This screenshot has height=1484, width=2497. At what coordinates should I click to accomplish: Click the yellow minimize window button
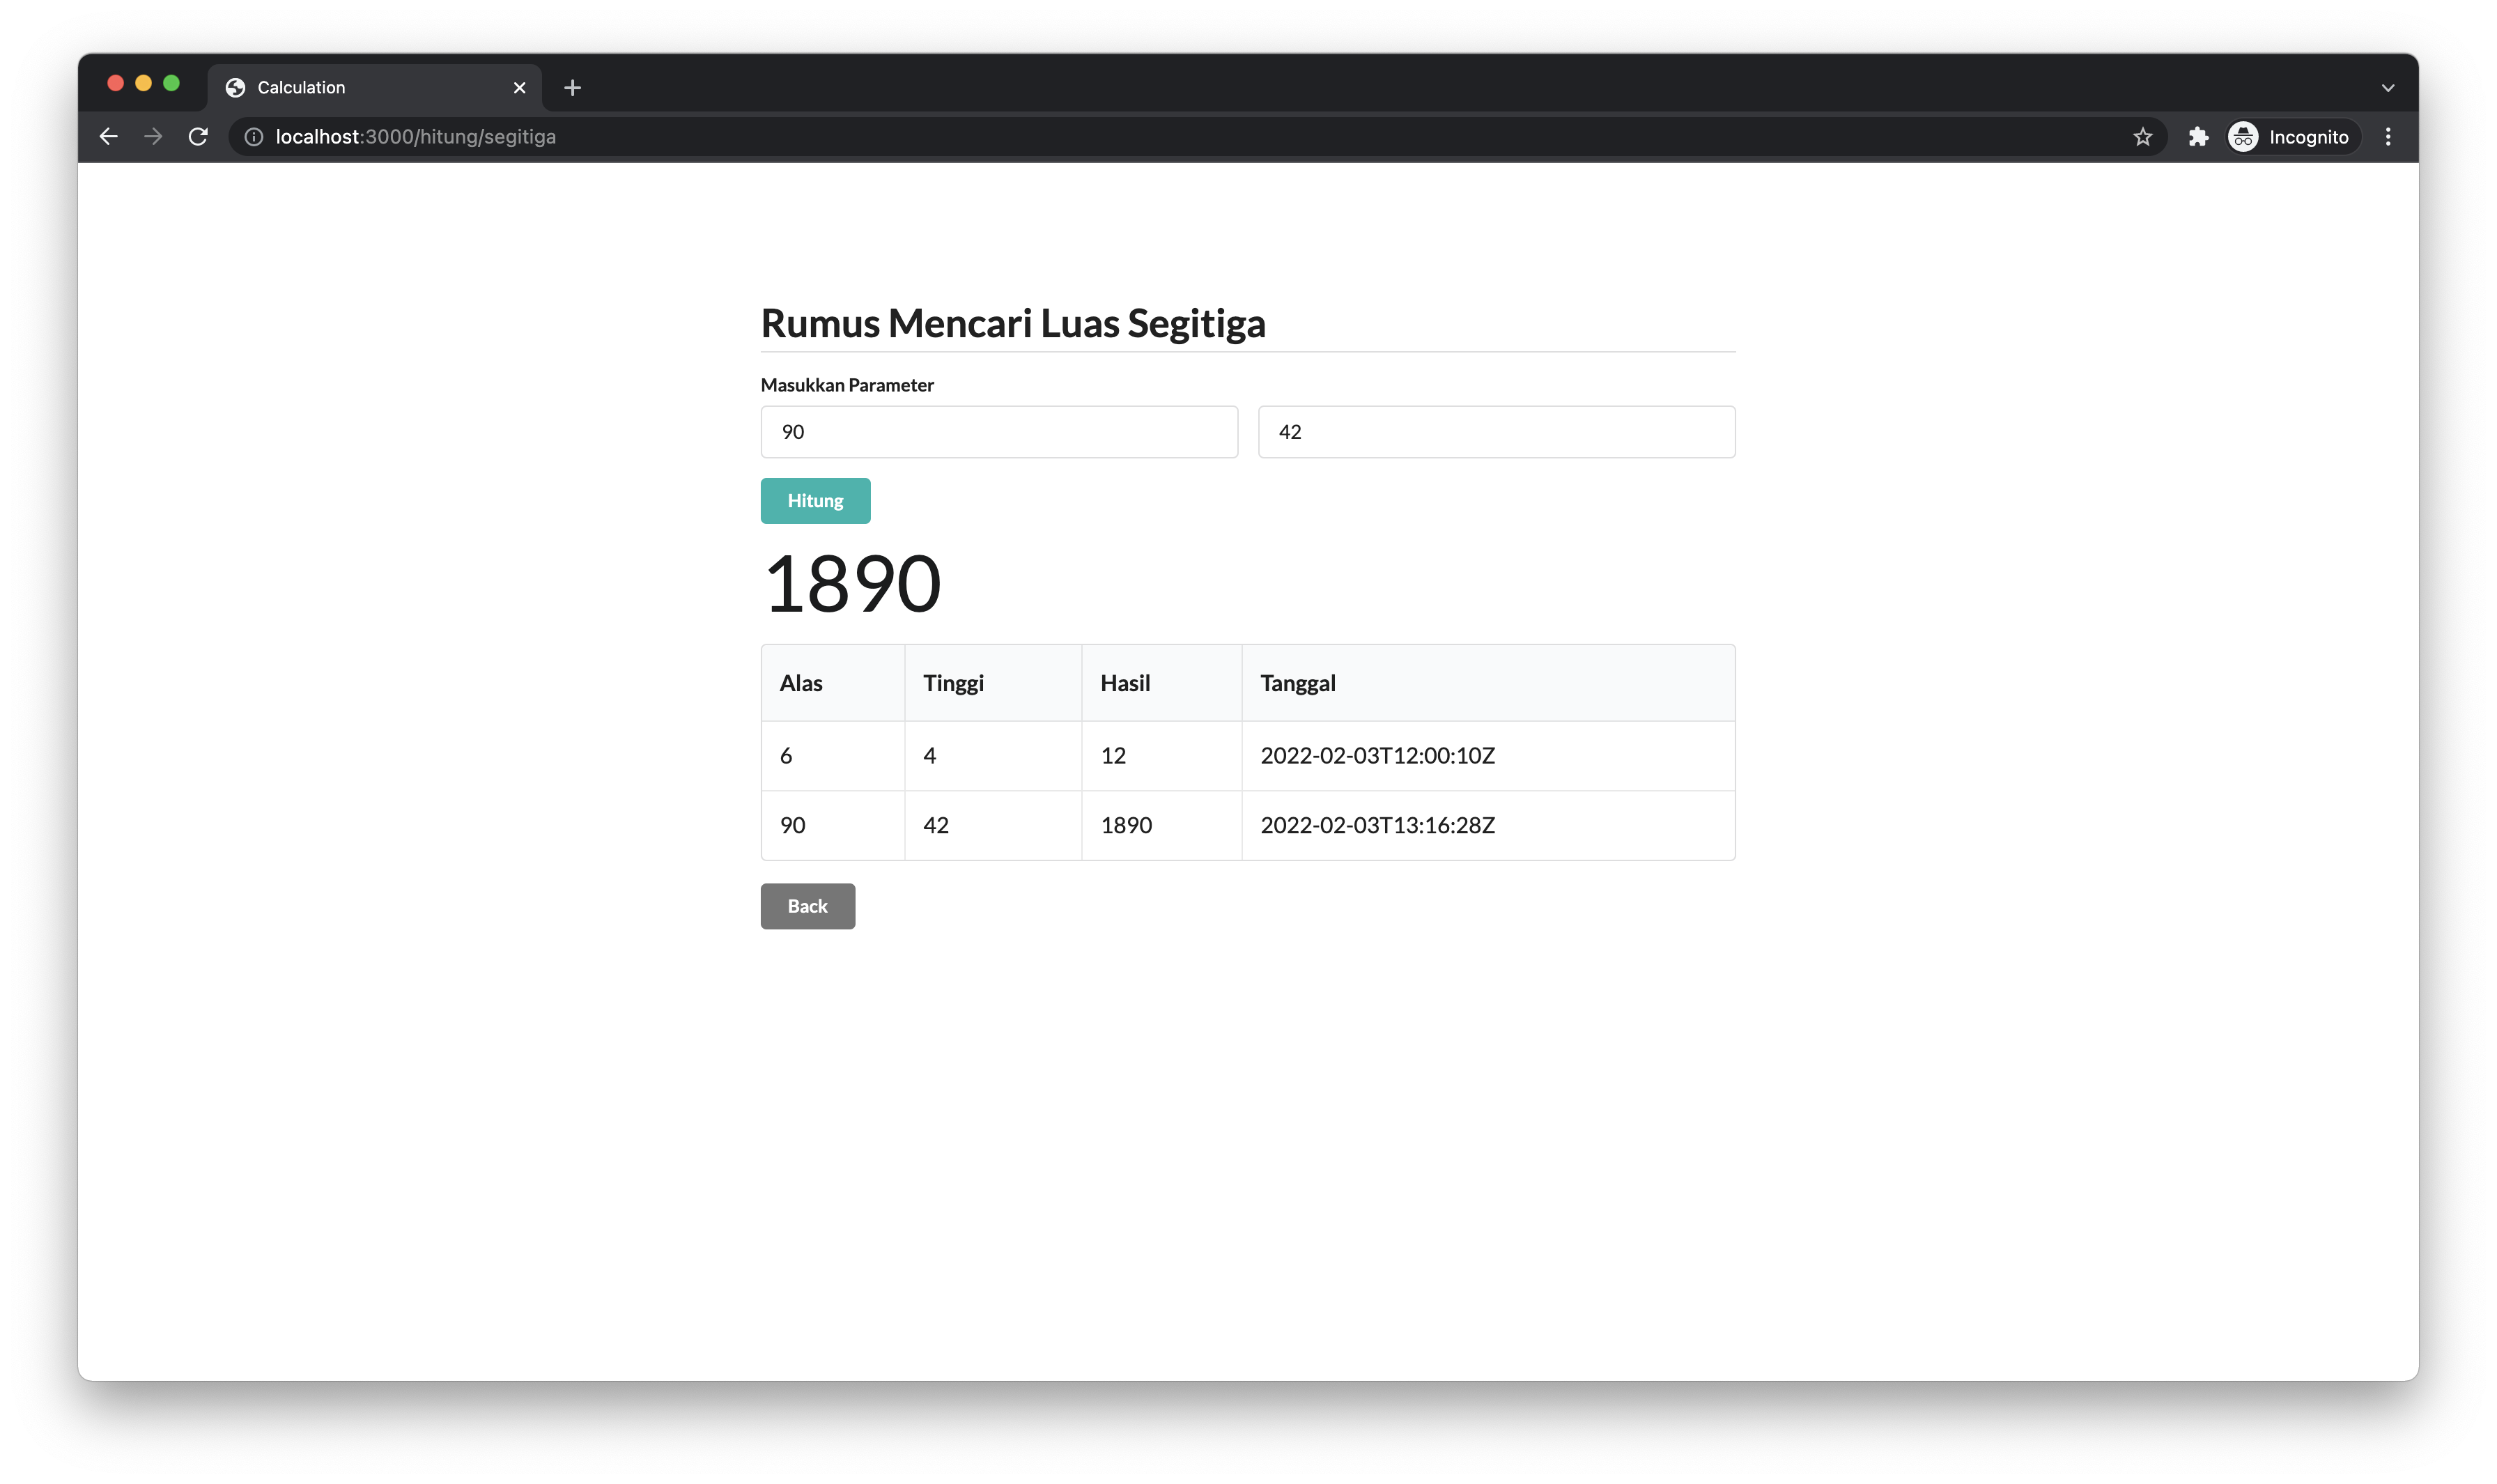pos(143,83)
